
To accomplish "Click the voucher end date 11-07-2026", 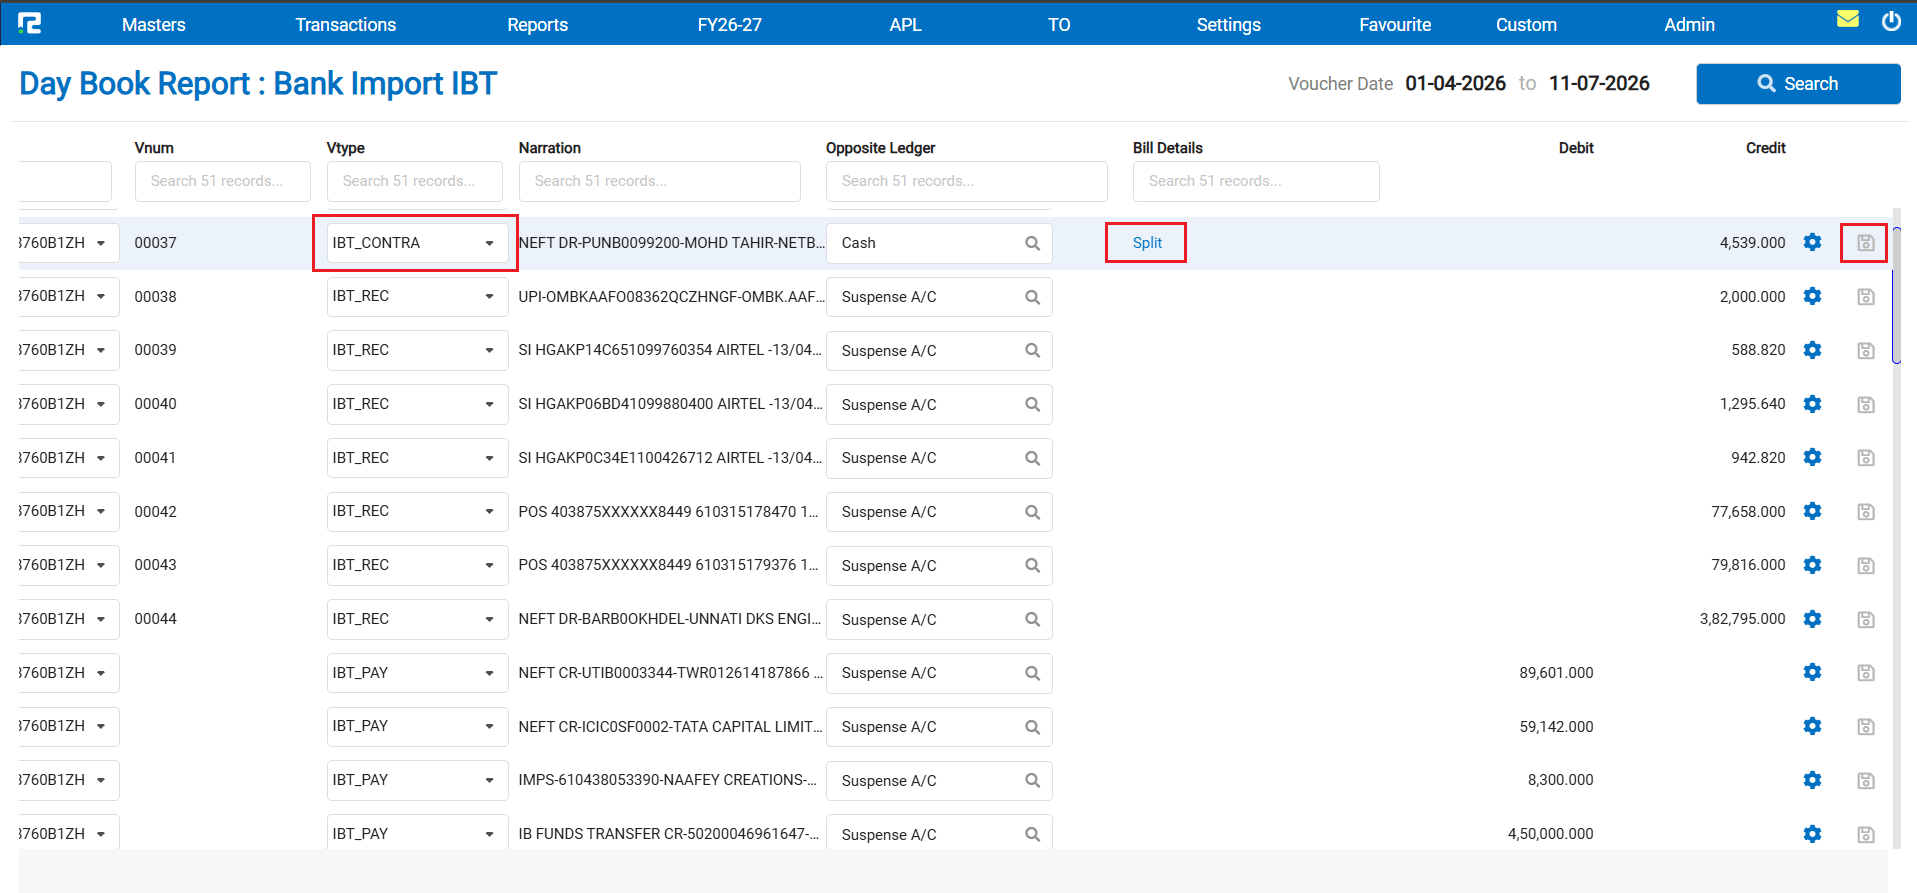I will [x=1599, y=84].
